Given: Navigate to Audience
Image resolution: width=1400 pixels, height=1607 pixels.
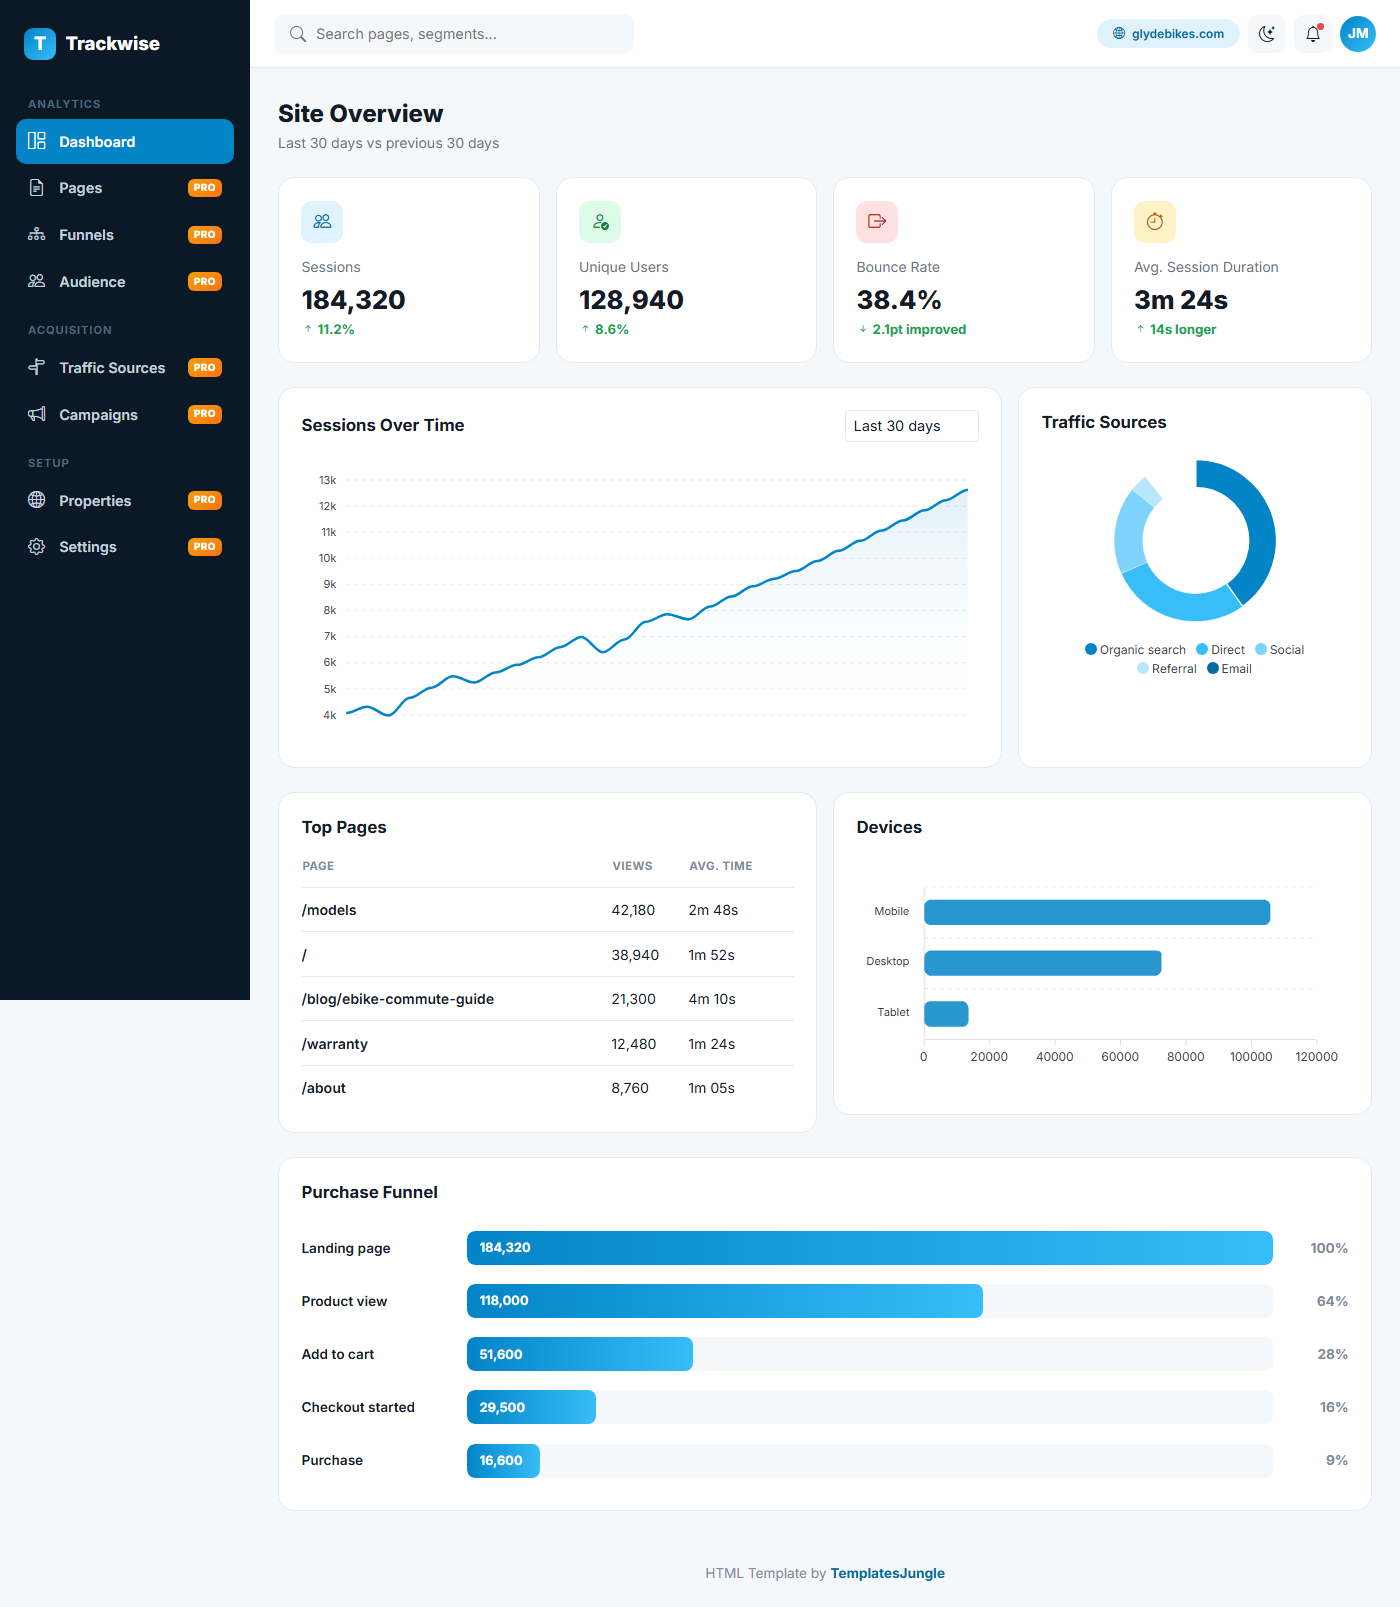Looking at the screenshot, I should click(125, 281).
